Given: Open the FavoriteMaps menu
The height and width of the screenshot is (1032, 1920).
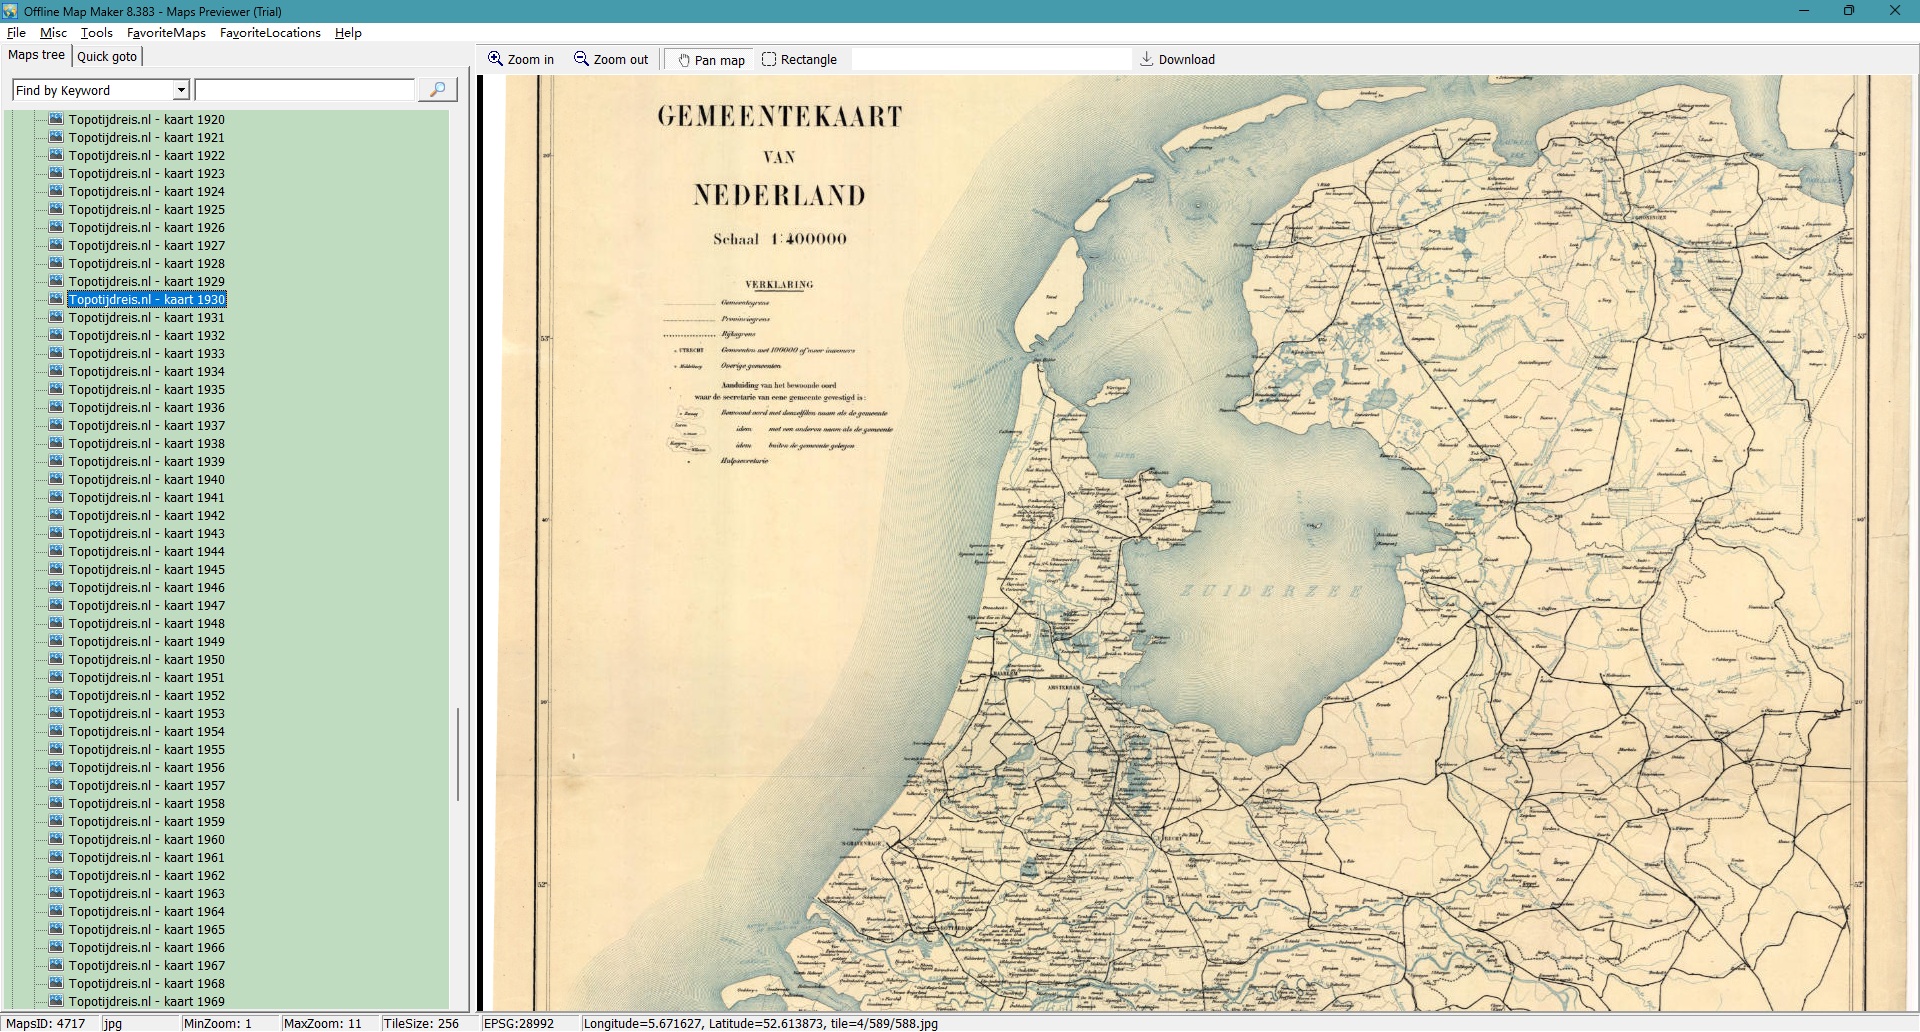Looking at the screenshot, I should [166, 33].
